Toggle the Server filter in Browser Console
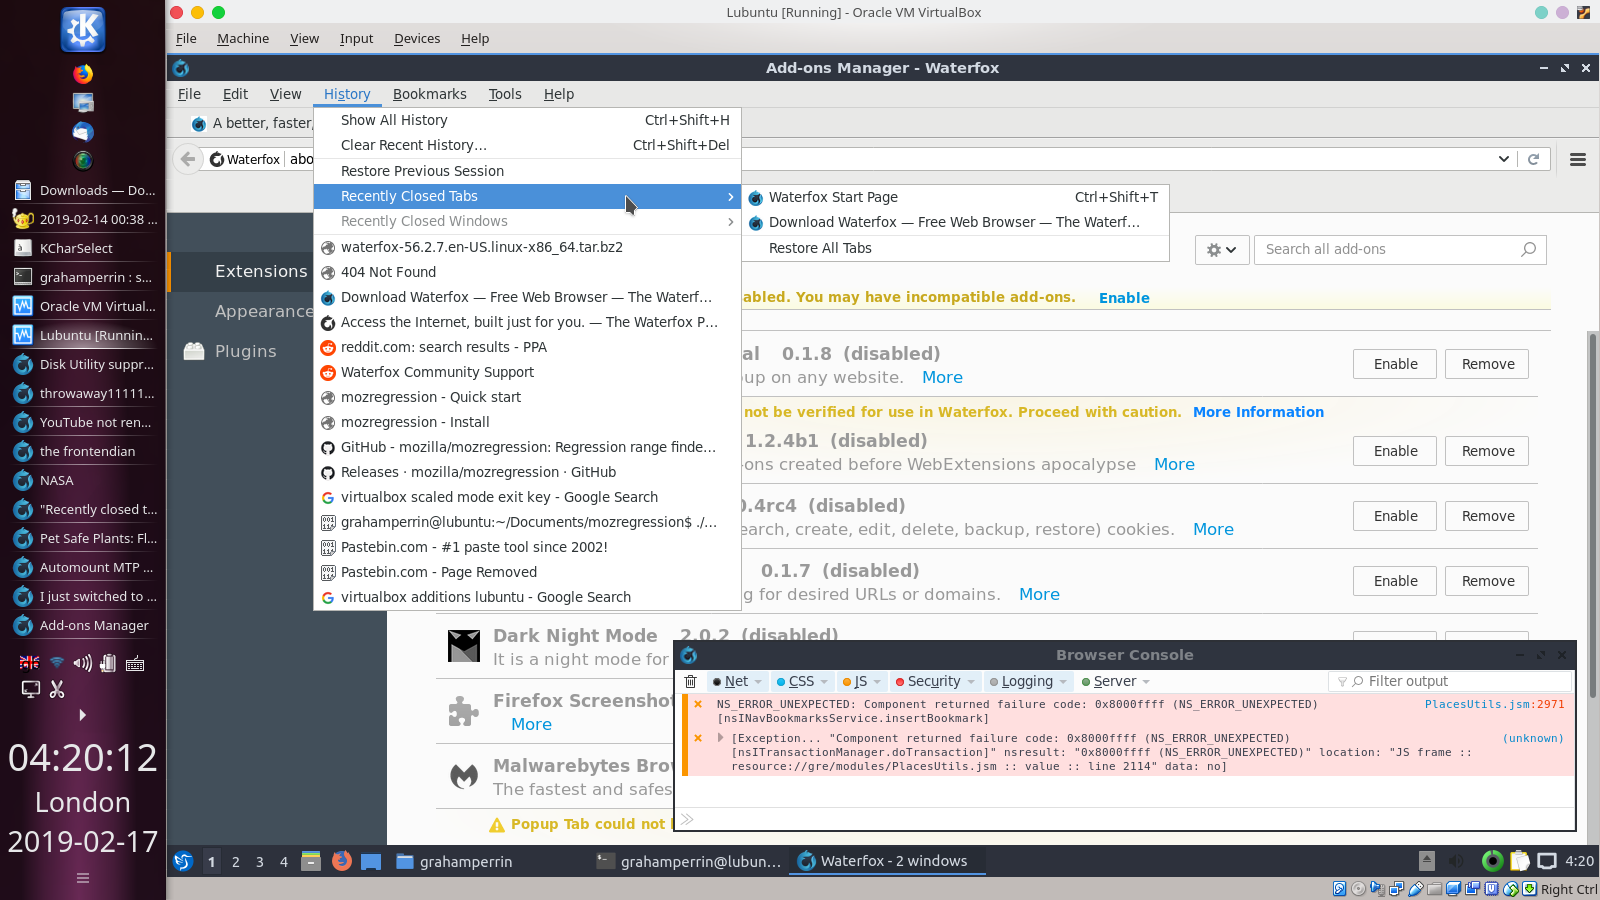1600x900 pixels. [1109, 681]
